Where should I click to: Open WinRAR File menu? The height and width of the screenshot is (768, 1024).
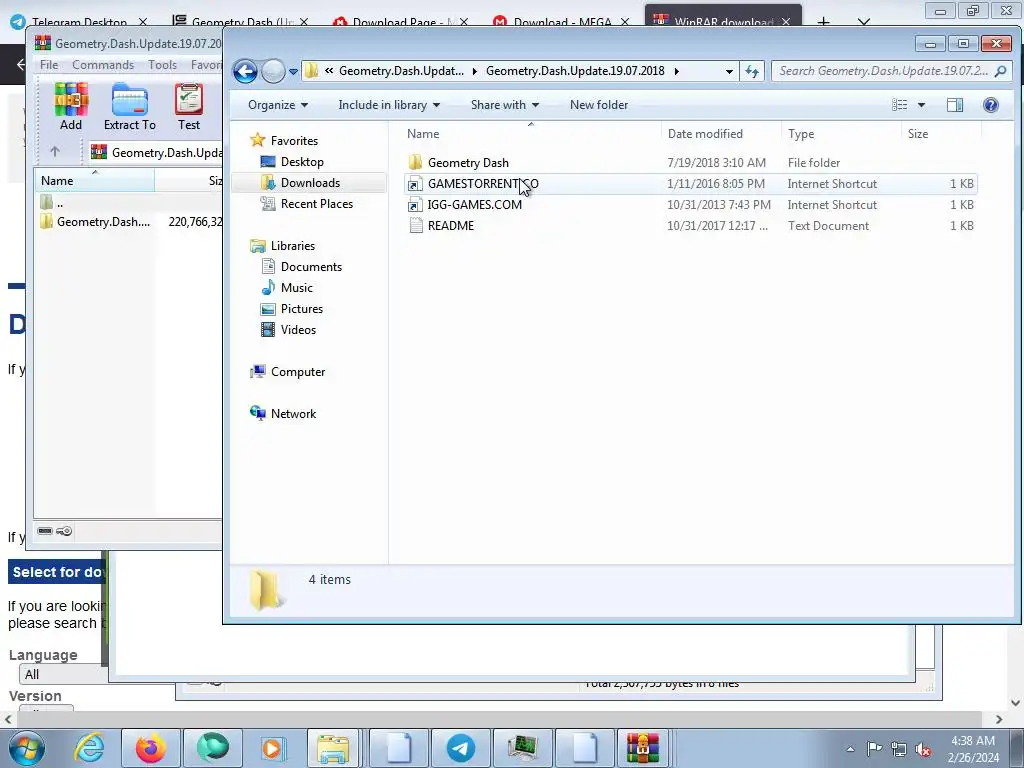[49, 65]
